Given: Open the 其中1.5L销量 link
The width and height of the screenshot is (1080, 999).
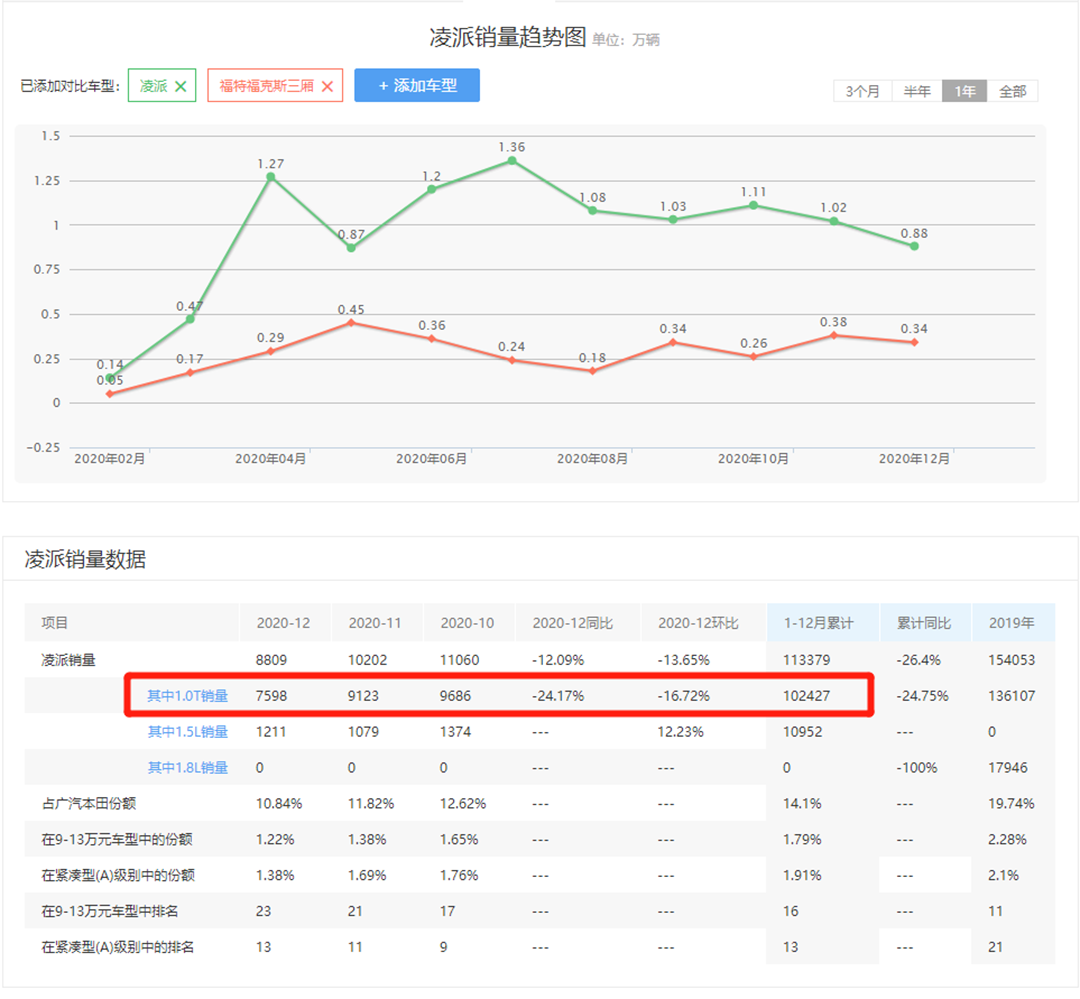Looking at the screenshot, I should [x=188, y=732].
